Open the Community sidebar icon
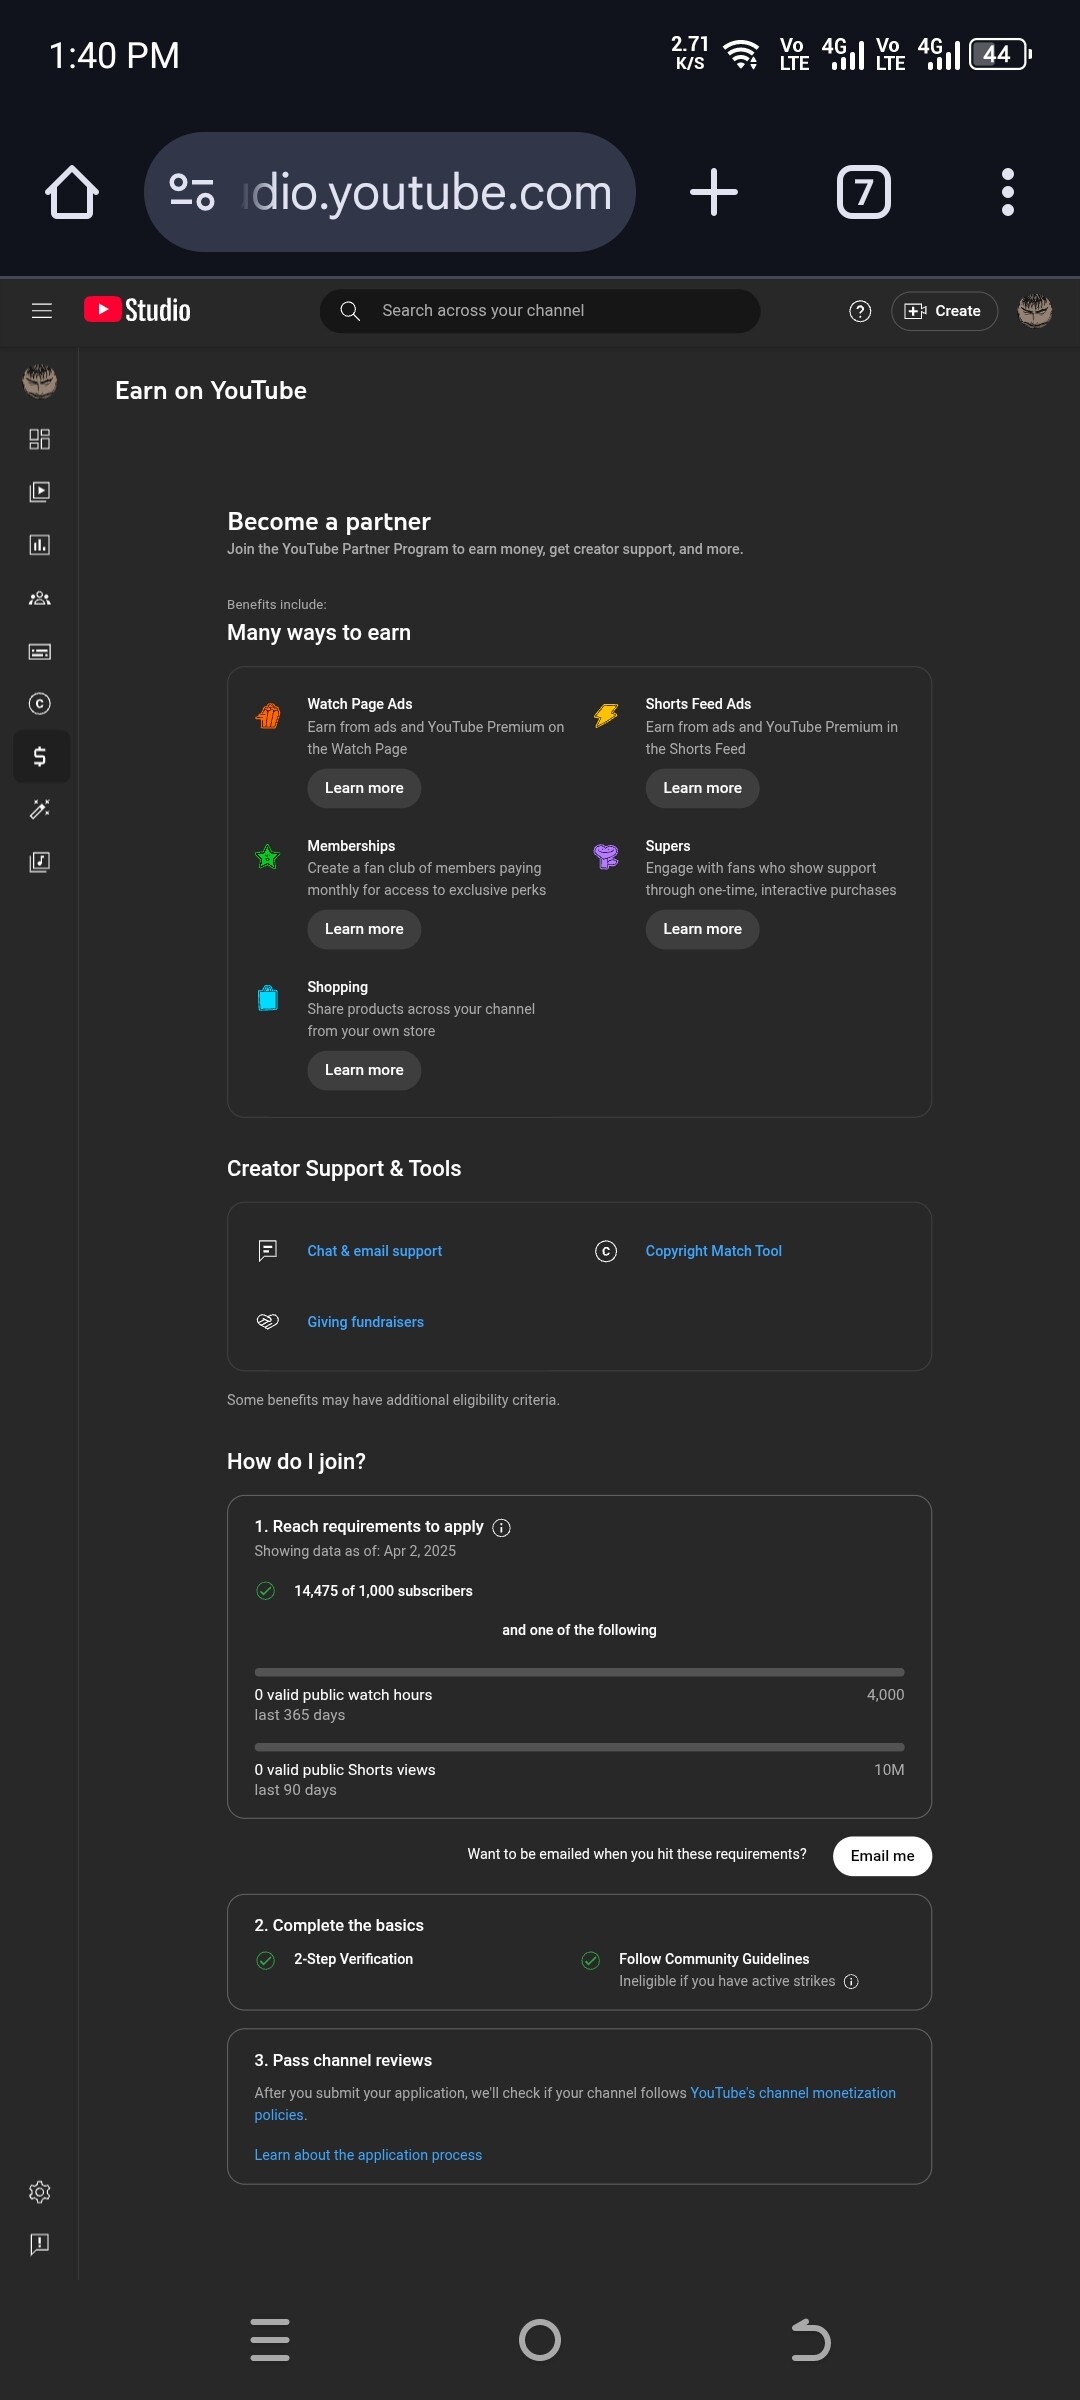Screen dimensions: 1080x2400 [40, 598]
